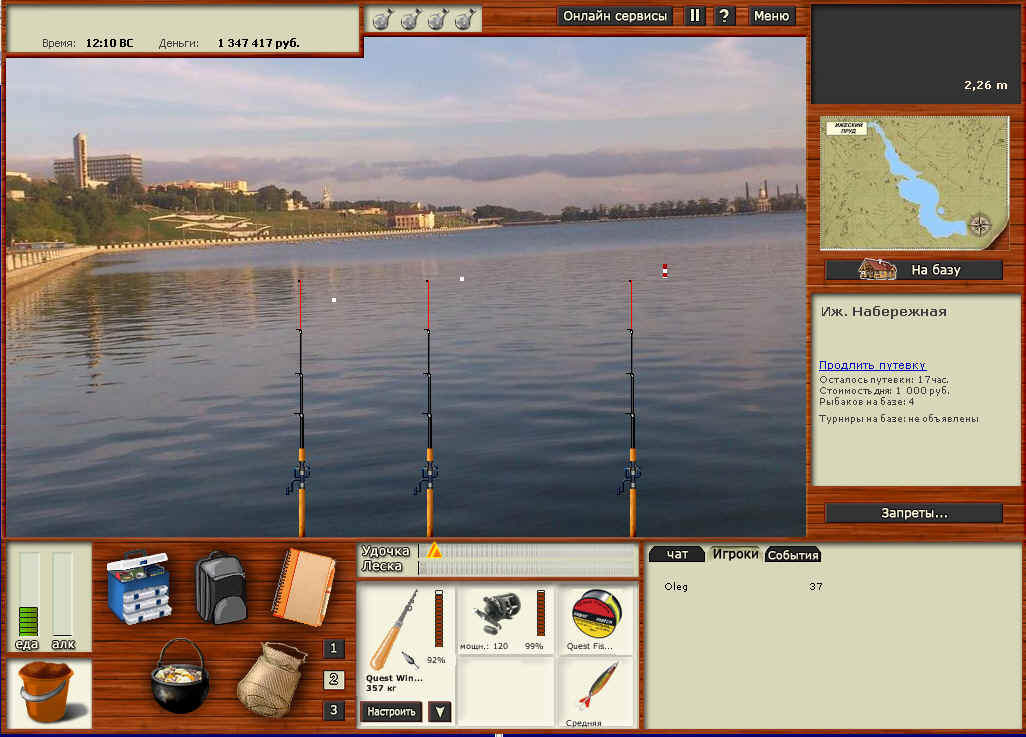The width and height of the screenshot is (1026, 737).
Task: Click the Удочка rod tension bar
Action: [x=527, y=551]
